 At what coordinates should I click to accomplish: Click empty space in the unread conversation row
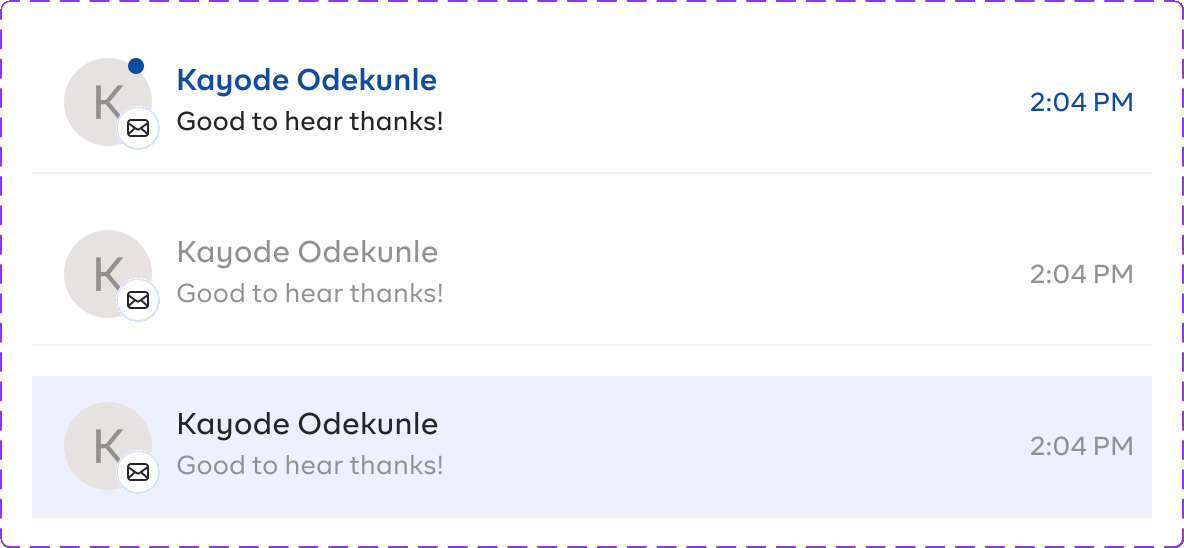click(x=730, y=102)
